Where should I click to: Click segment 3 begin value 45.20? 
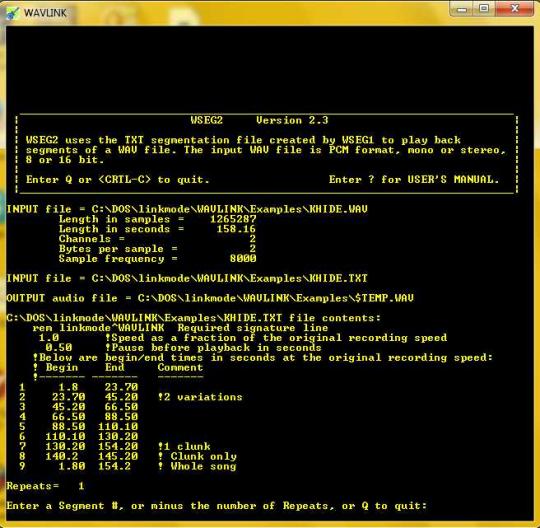point(69,407)
